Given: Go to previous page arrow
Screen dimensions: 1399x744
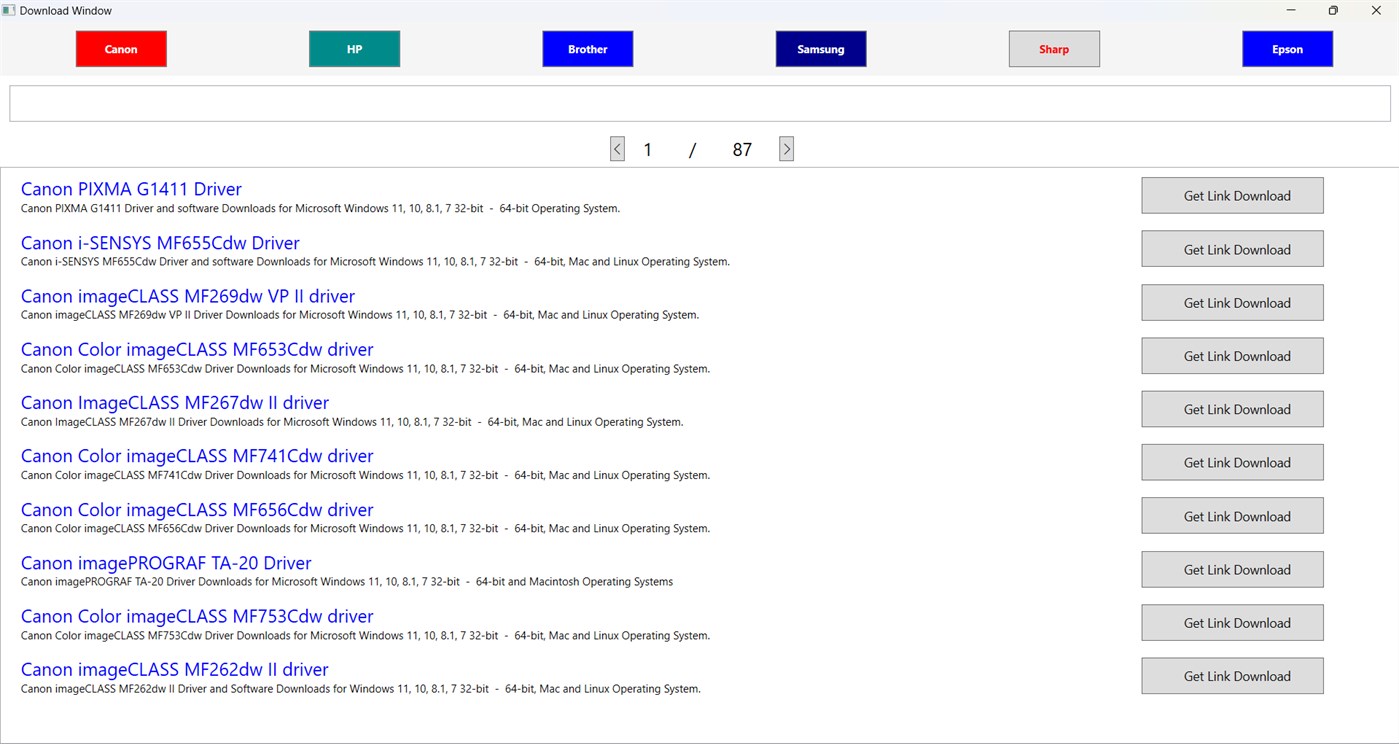Looking at the screenshot, I should point(617,149).
